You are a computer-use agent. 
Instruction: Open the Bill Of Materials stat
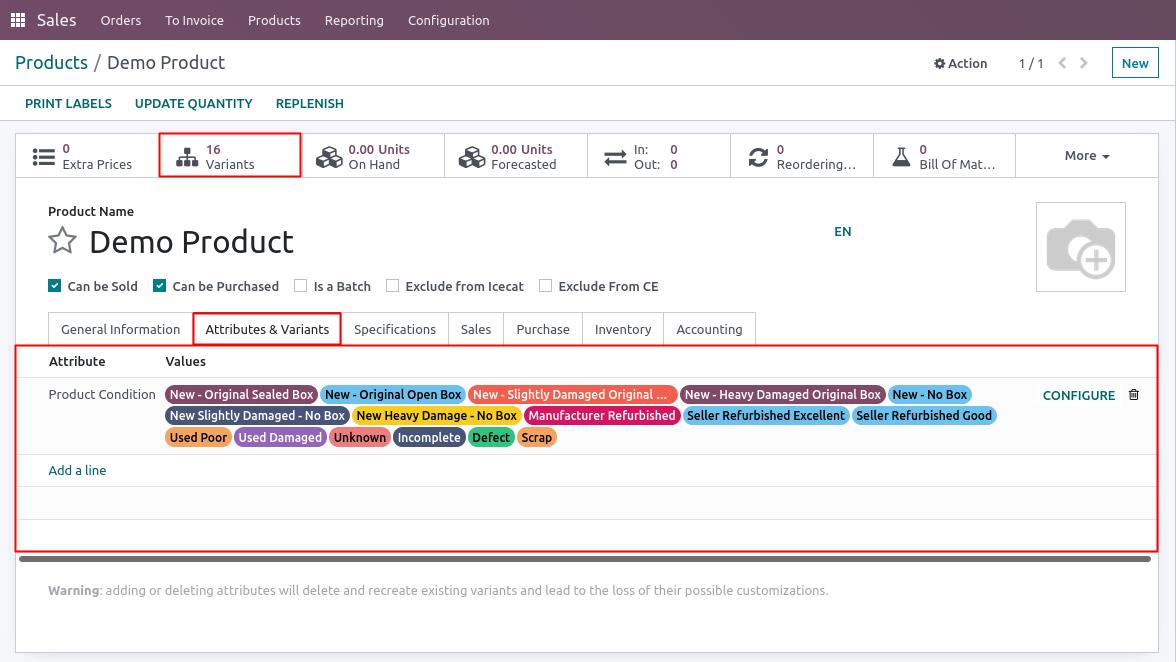901,156
